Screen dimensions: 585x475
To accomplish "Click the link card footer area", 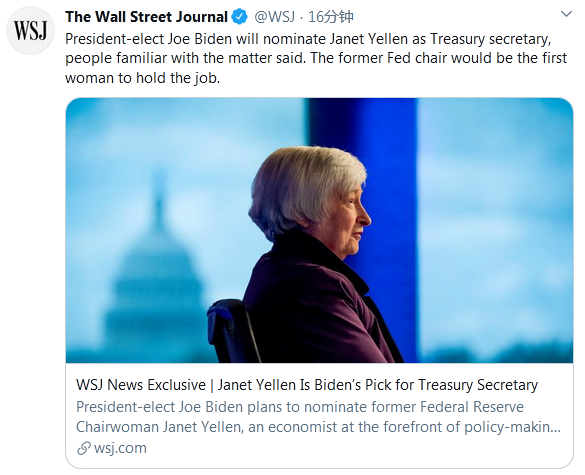I will pos(319,415).
